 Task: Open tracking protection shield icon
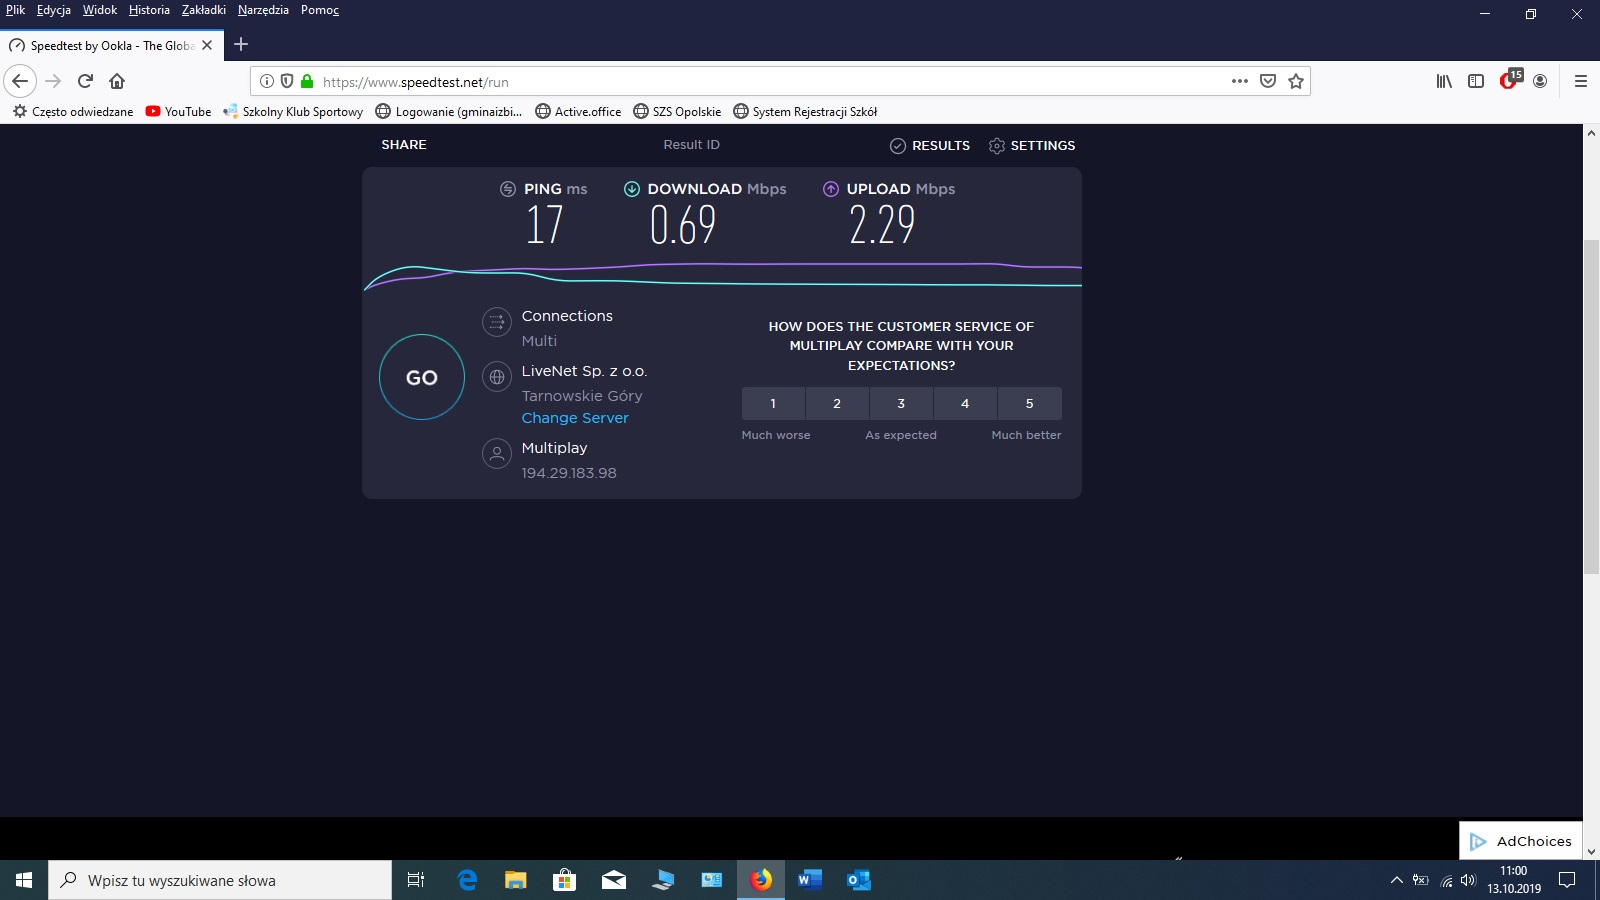click(287, 81)
